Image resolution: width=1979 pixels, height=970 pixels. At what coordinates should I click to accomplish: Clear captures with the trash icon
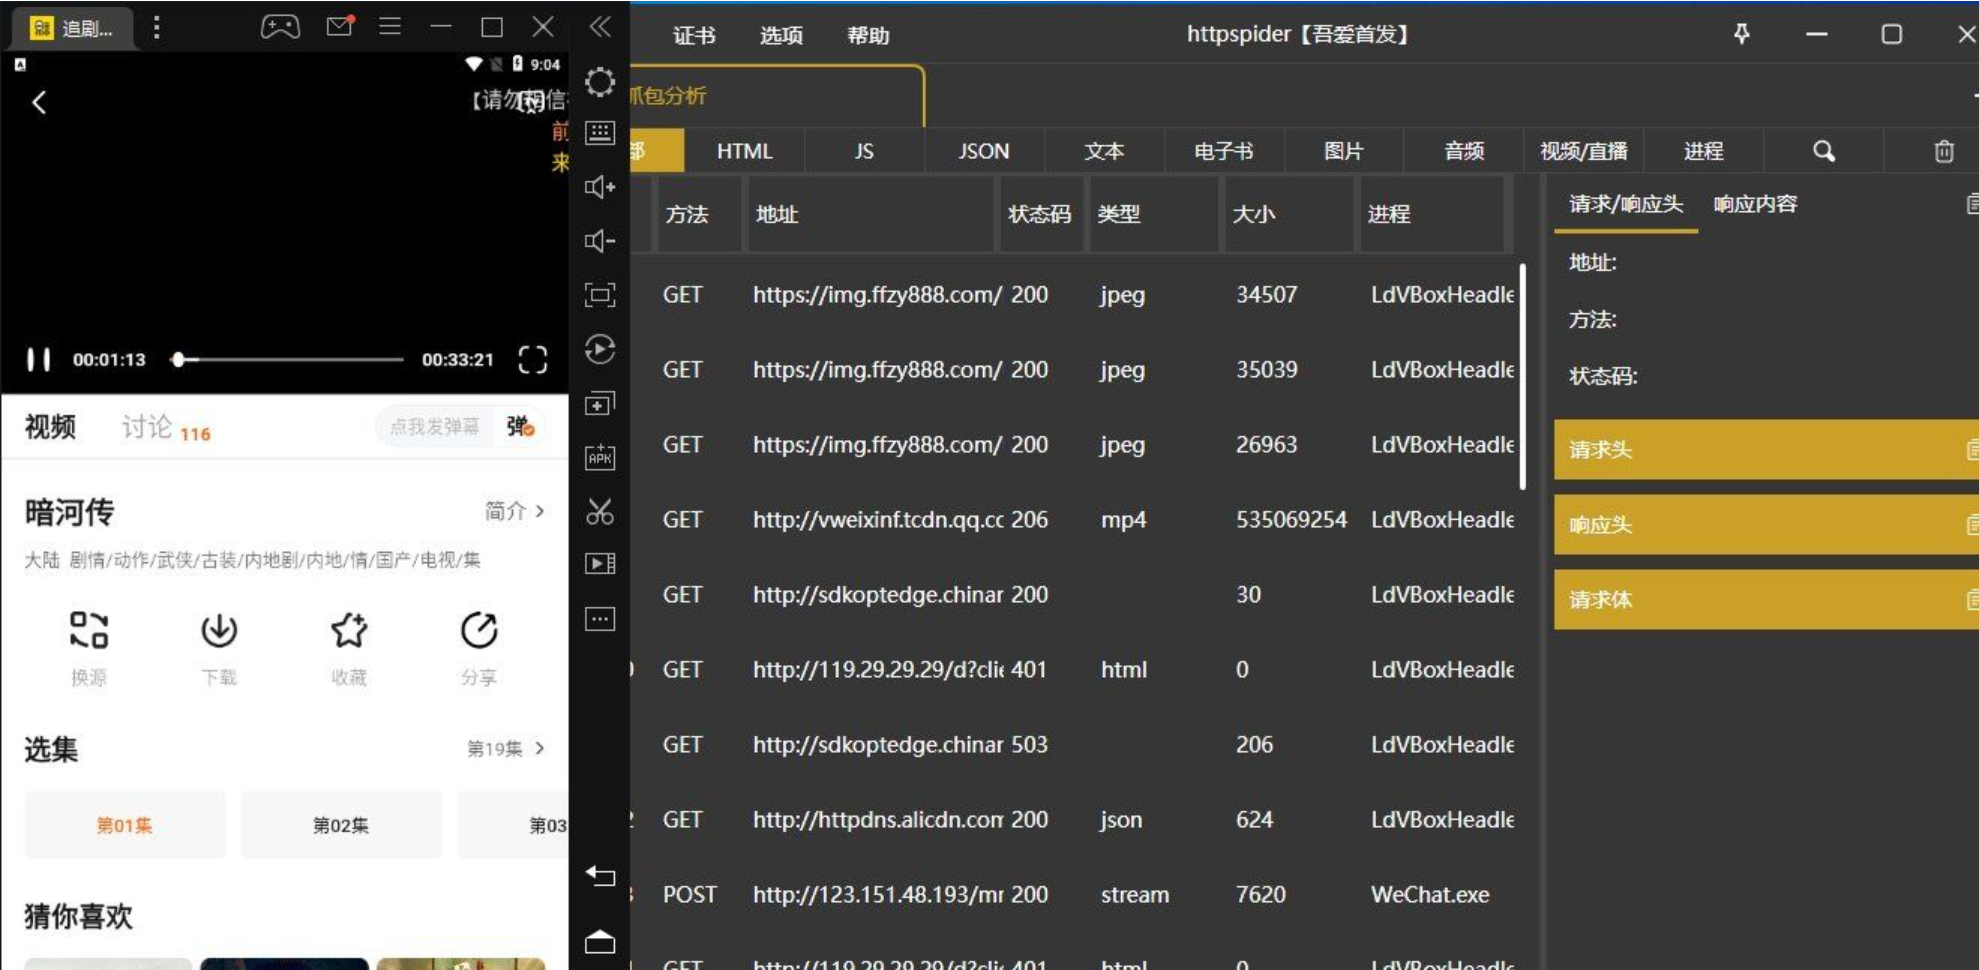pyautogui.click(x=1944, y=151)
